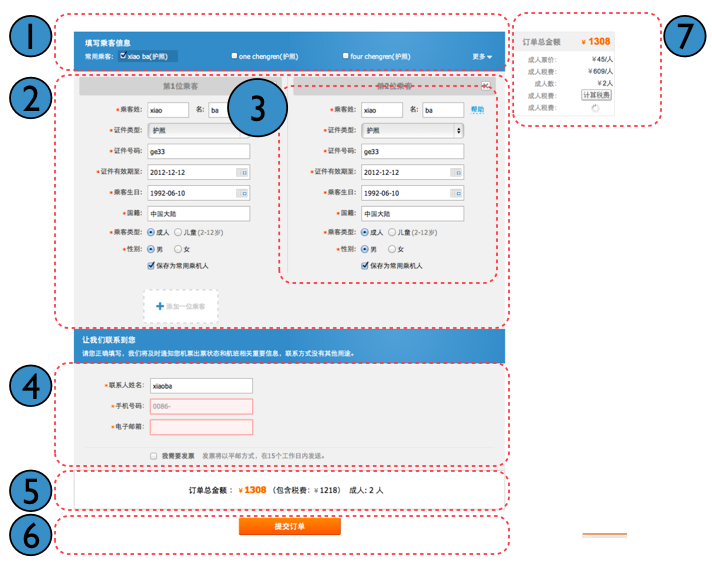Screen dimensions: 712x569
Task: Click the 手机号码 phone number field
Action: coord(200,406)
